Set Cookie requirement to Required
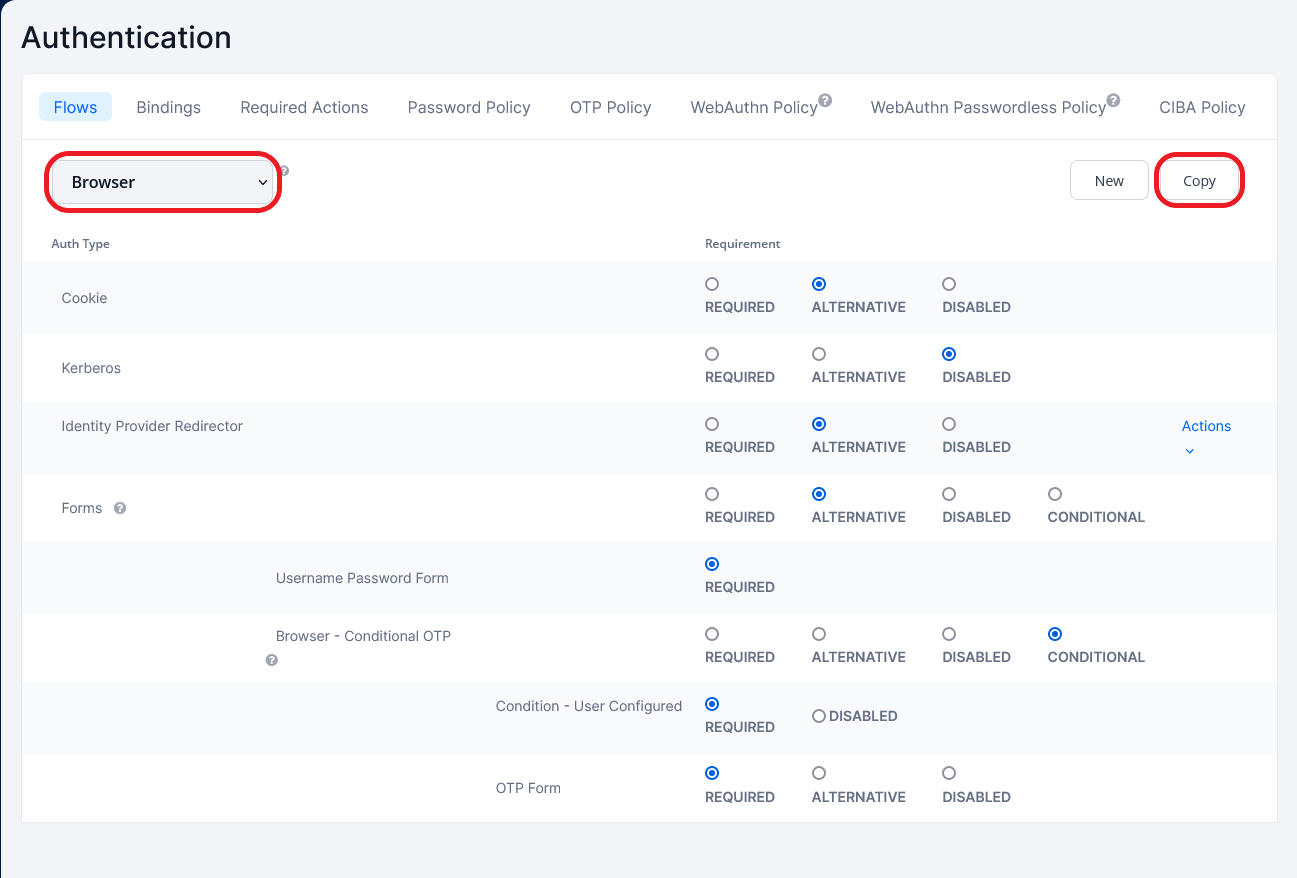The image size is (1297, 878). (711, 284)
